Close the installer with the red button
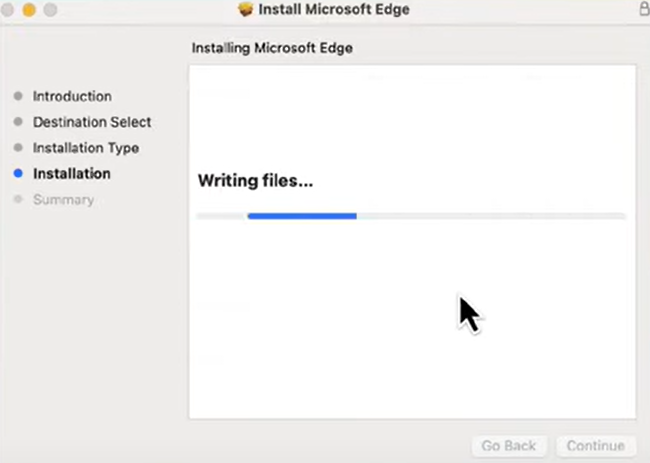The image size is (650, 463). point(8,10)
